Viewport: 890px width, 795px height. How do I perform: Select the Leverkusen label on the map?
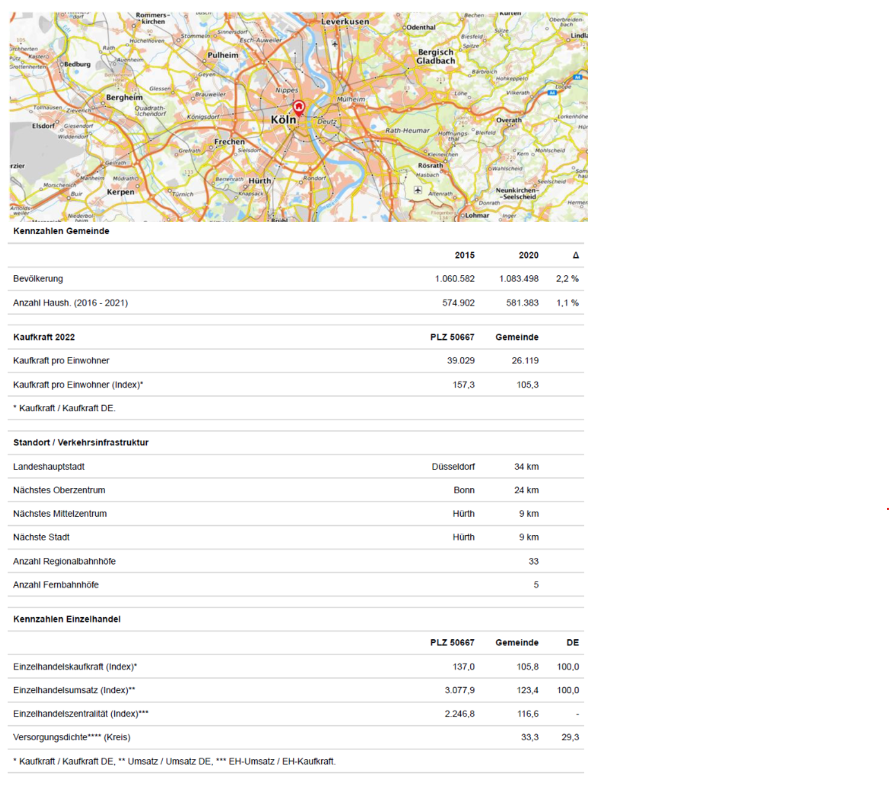pyautogui.click(x=345, y=21)
